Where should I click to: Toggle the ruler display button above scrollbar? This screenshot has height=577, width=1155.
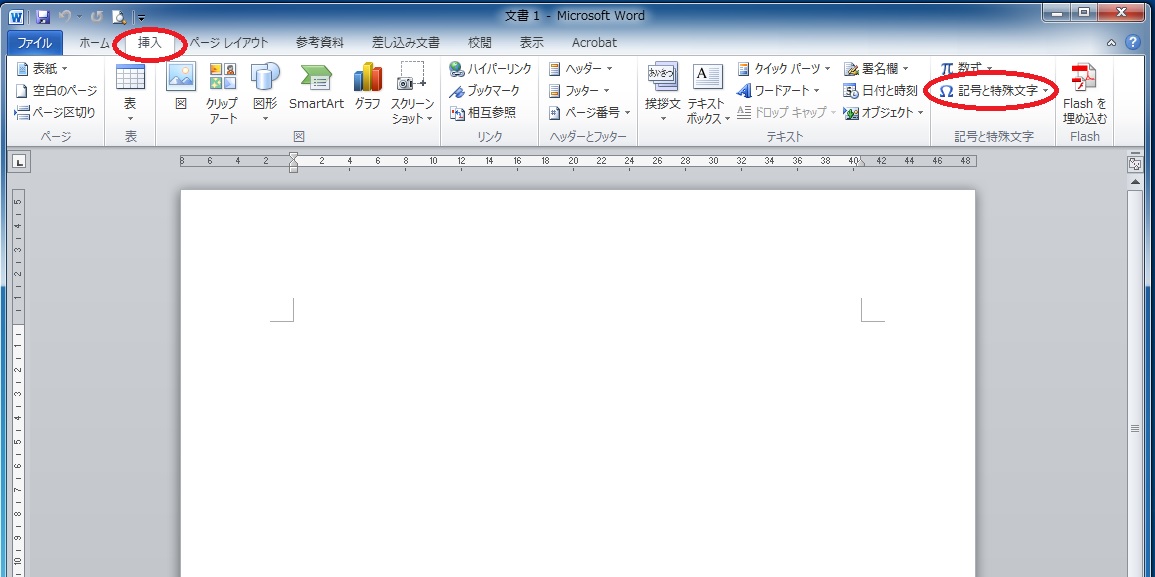(1135, 164)
